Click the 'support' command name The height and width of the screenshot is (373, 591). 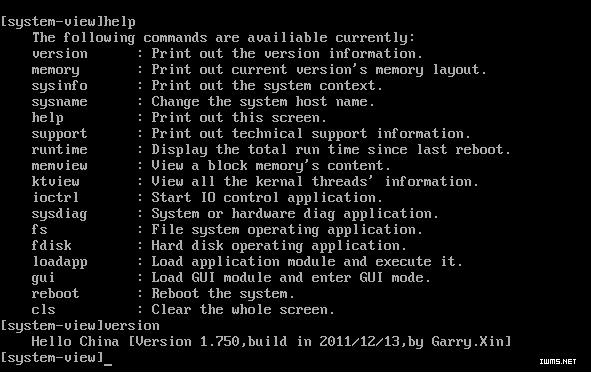pos(60,134)
